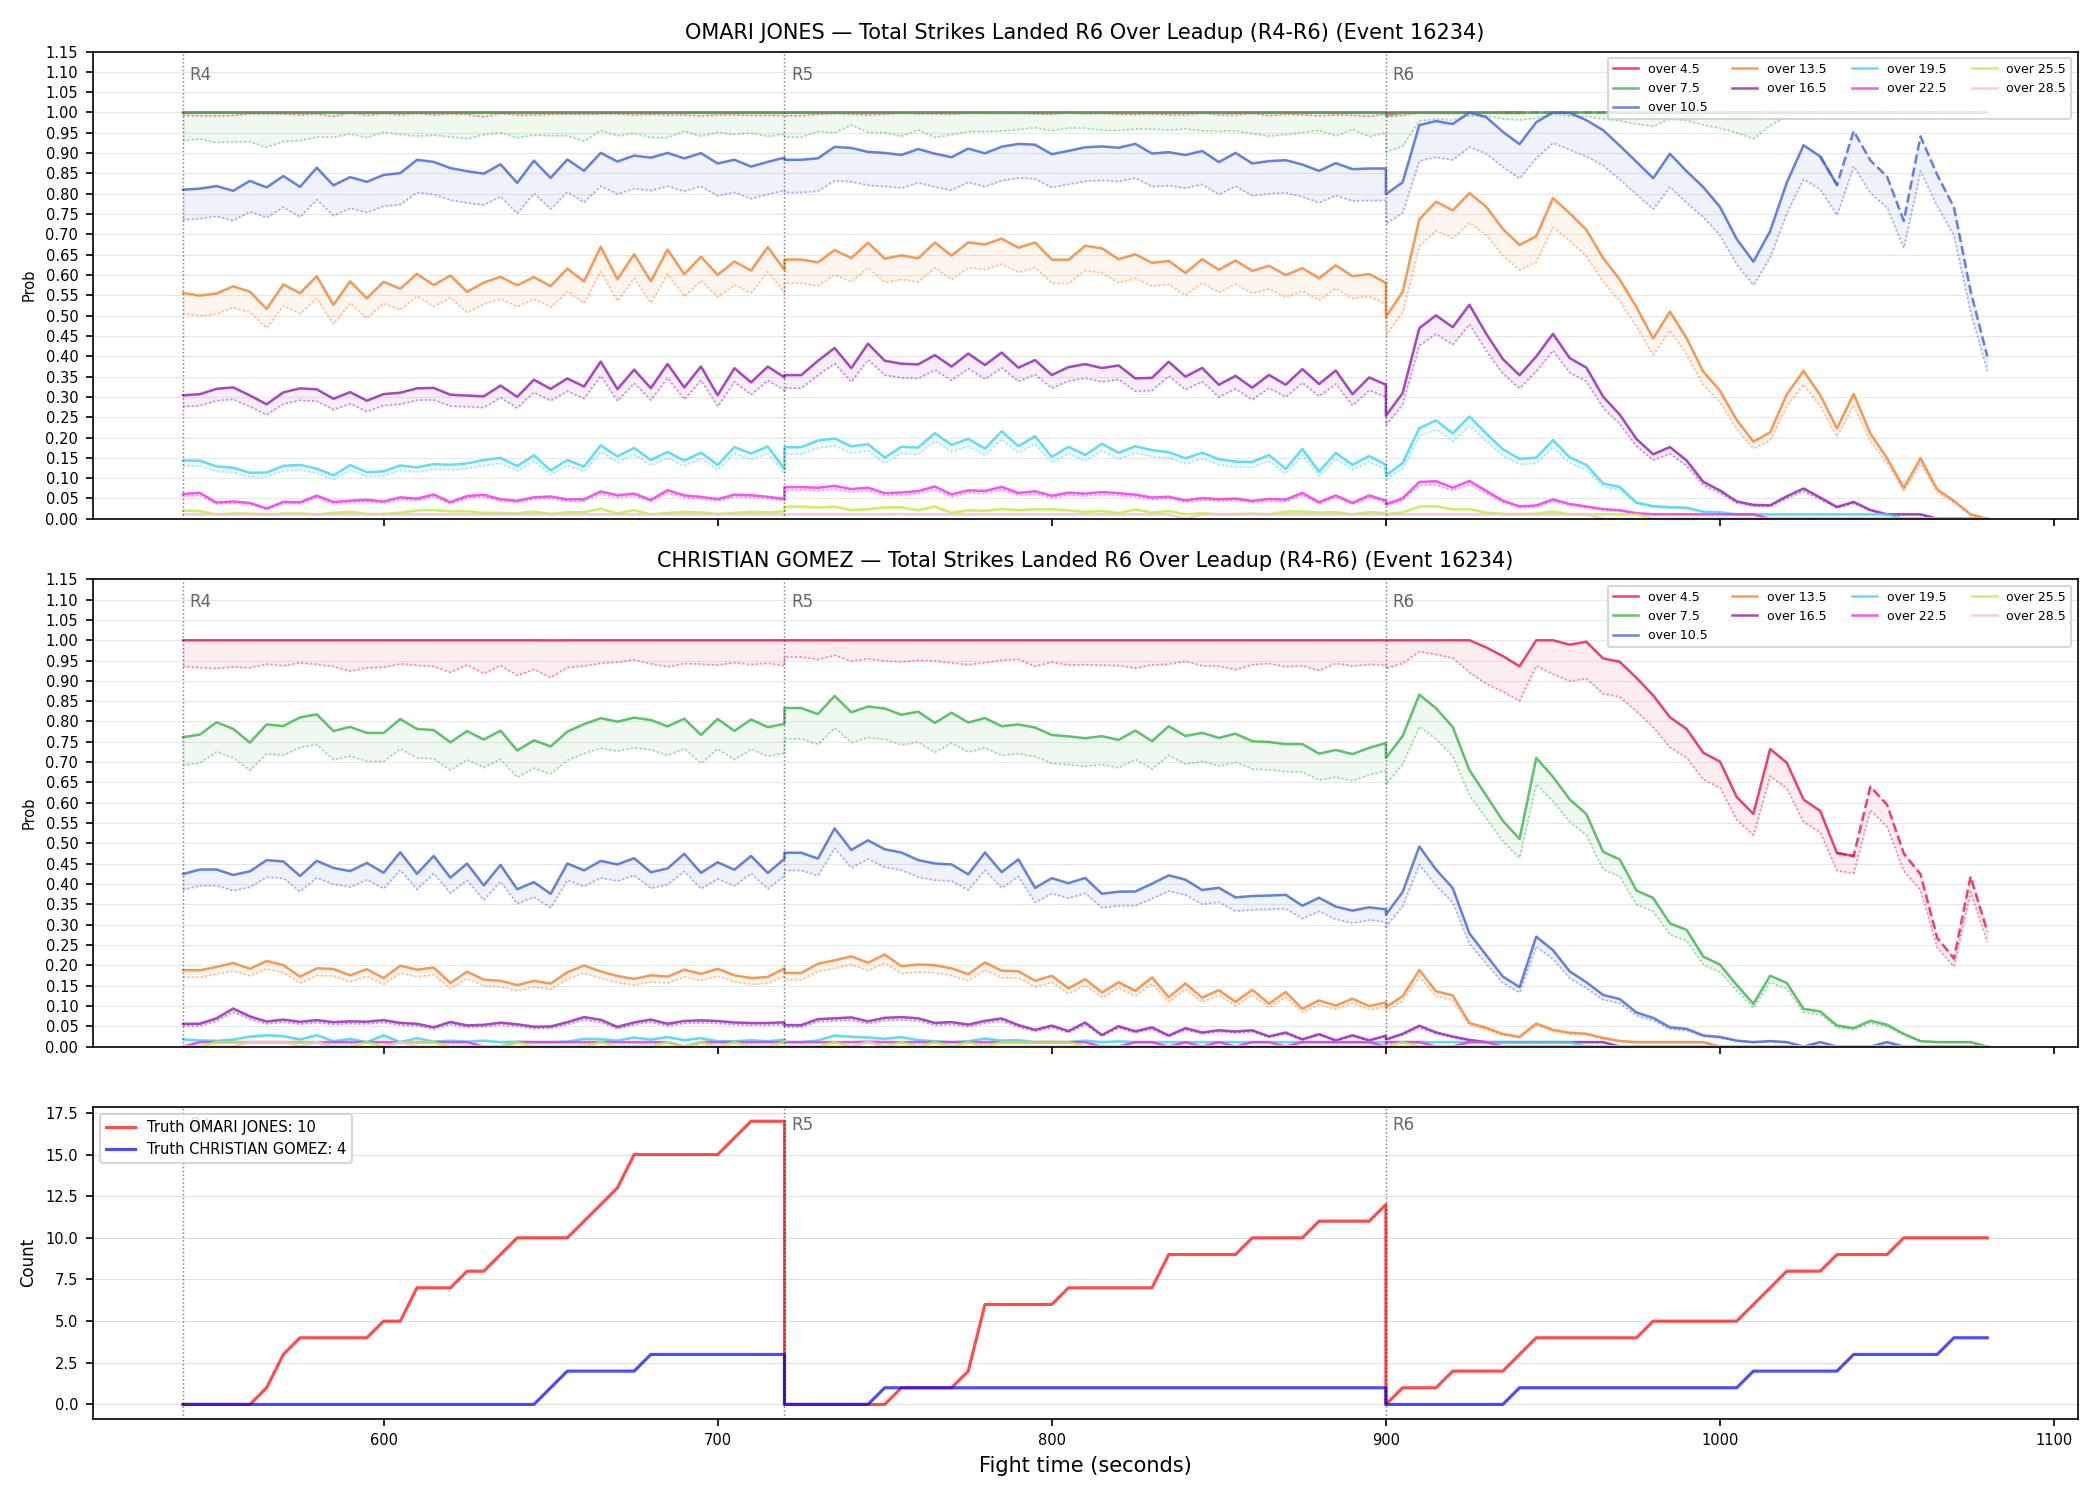This screenshot has width=2100, height=1500.
Task: Click magenta 'over 22.5' line swatch in Gomez legend
Action: pos(1865,616)
